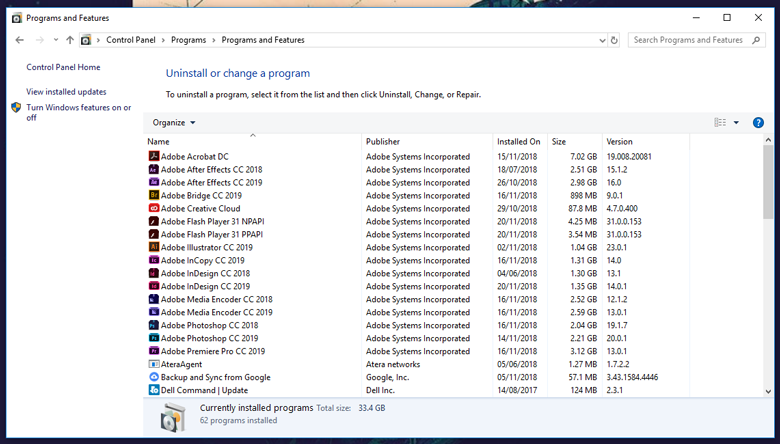Viewport: 780px width, 444px height.
Task: Click the Media Encoder CC 2018 icon
Action: [x=154, y=299]
